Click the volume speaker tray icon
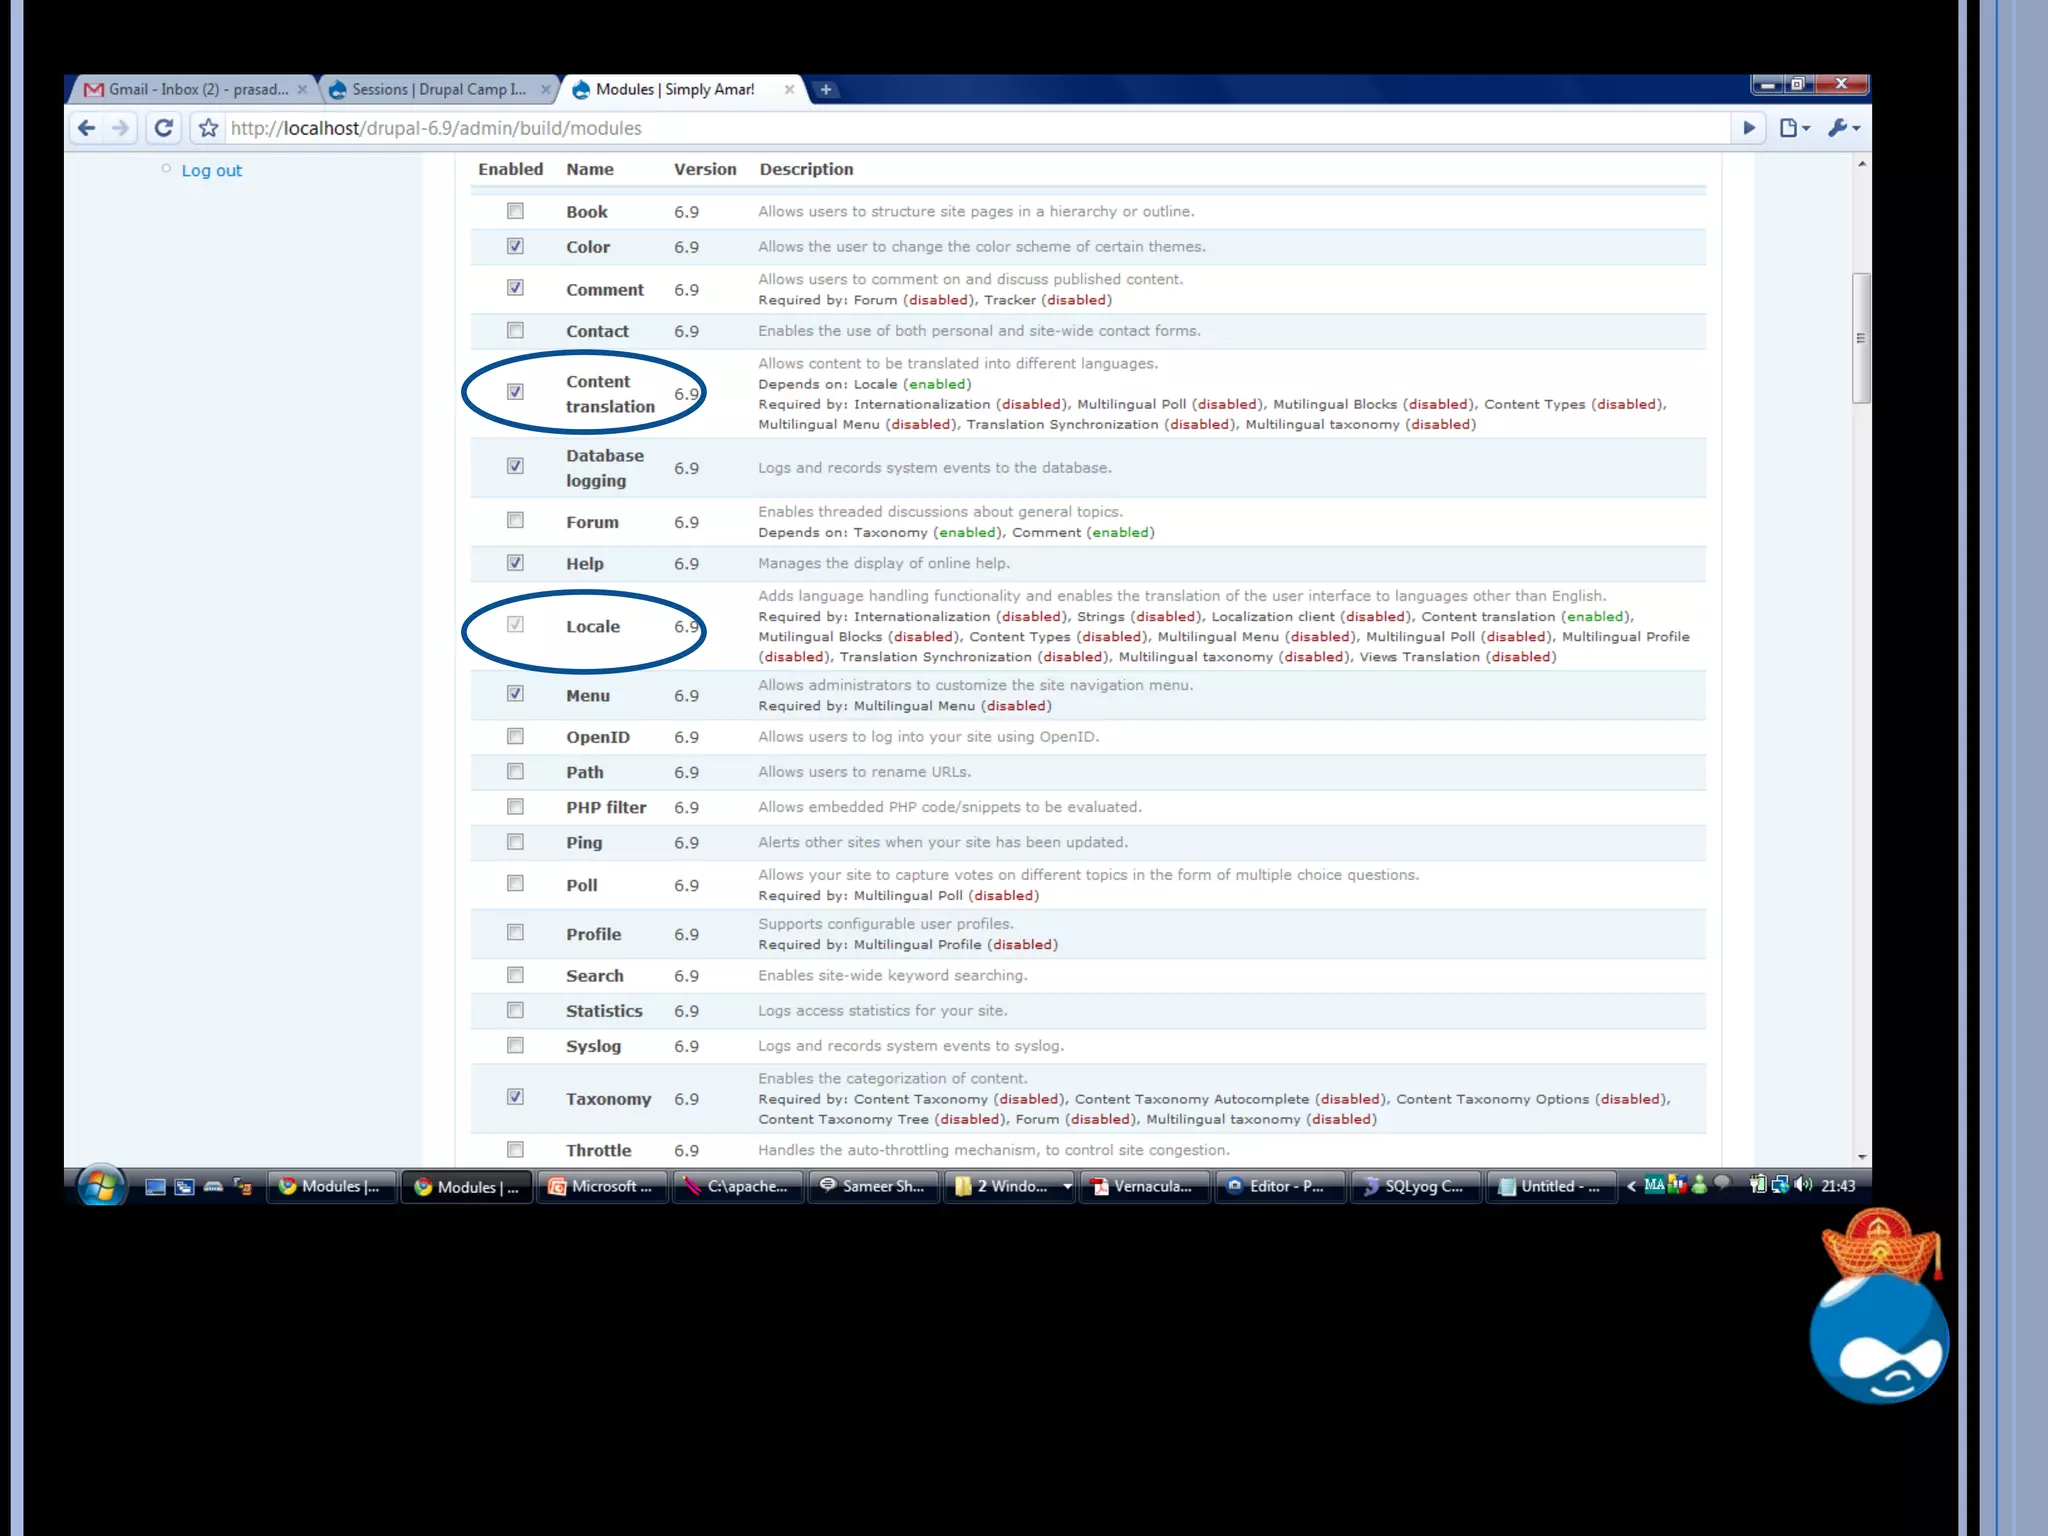2048x1536 pixels. [x=1803, y=1185]
